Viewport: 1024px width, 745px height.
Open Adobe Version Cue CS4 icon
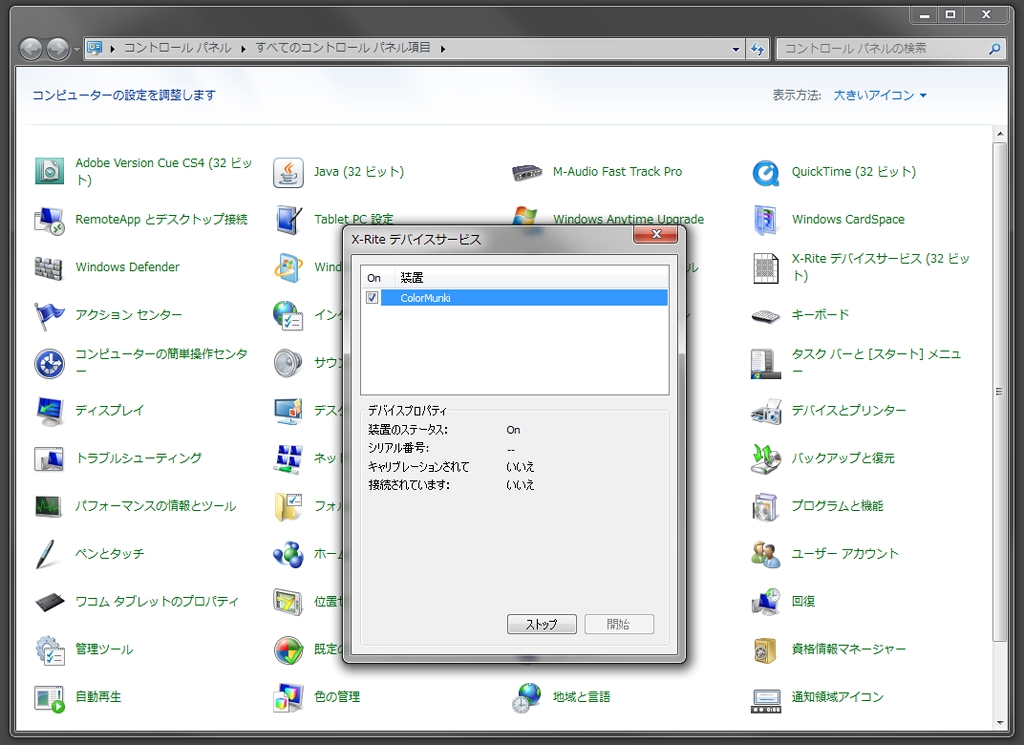click(x=49, y=171)
